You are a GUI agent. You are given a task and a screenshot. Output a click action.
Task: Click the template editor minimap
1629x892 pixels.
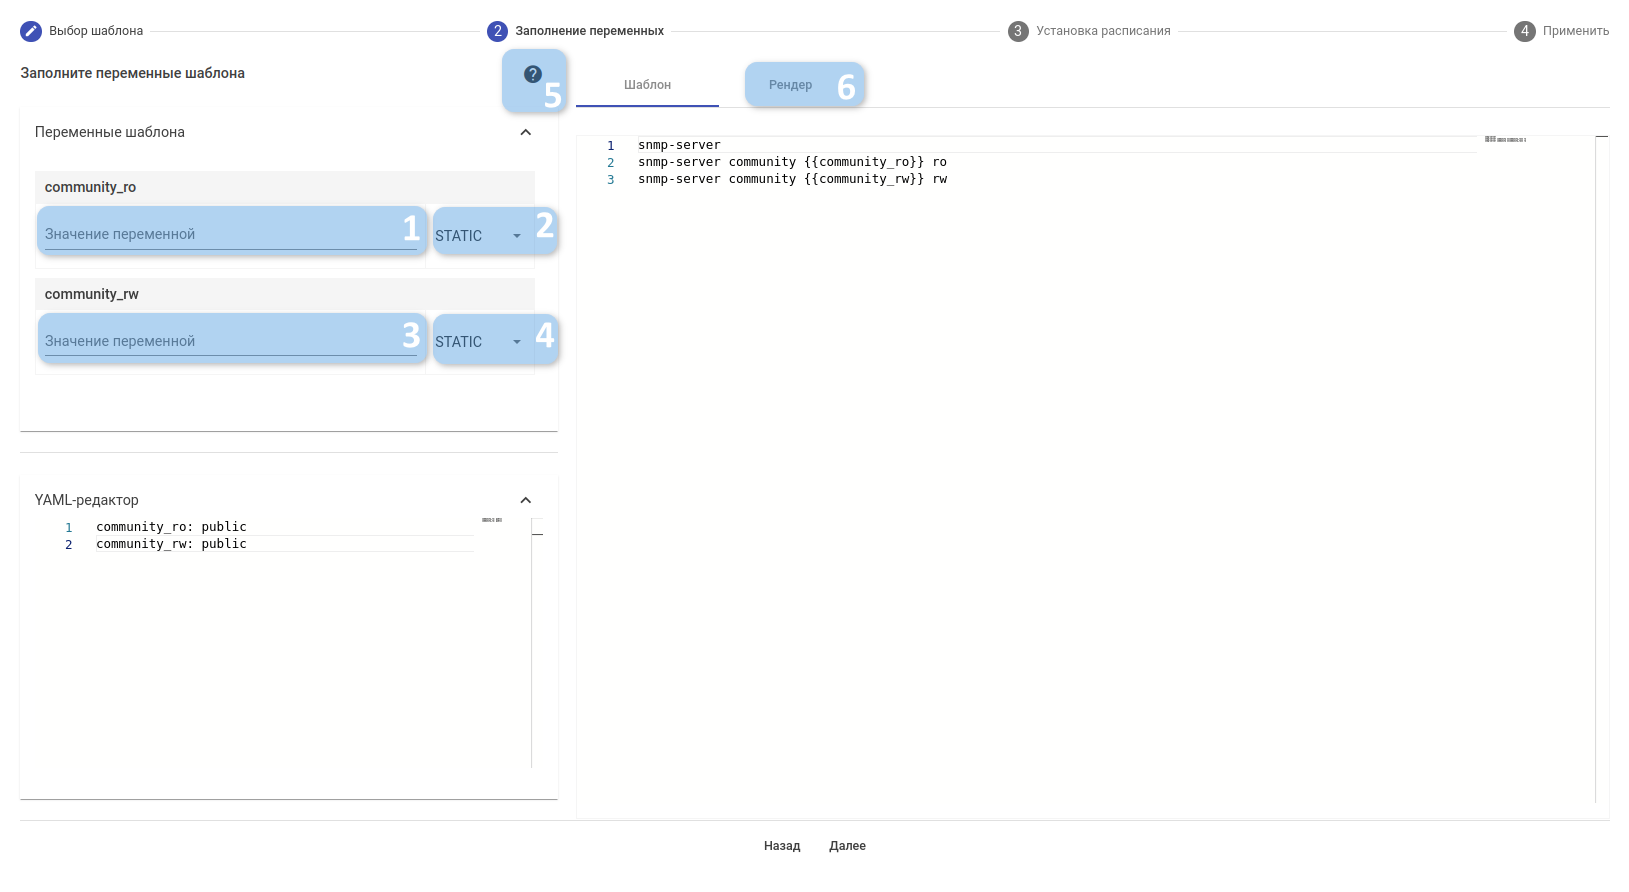[x=1505, y=139]
